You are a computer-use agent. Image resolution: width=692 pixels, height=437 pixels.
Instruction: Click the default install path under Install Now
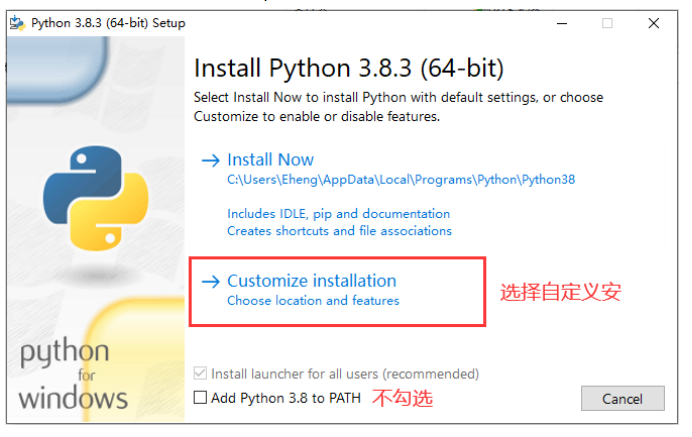pos(401,180)
